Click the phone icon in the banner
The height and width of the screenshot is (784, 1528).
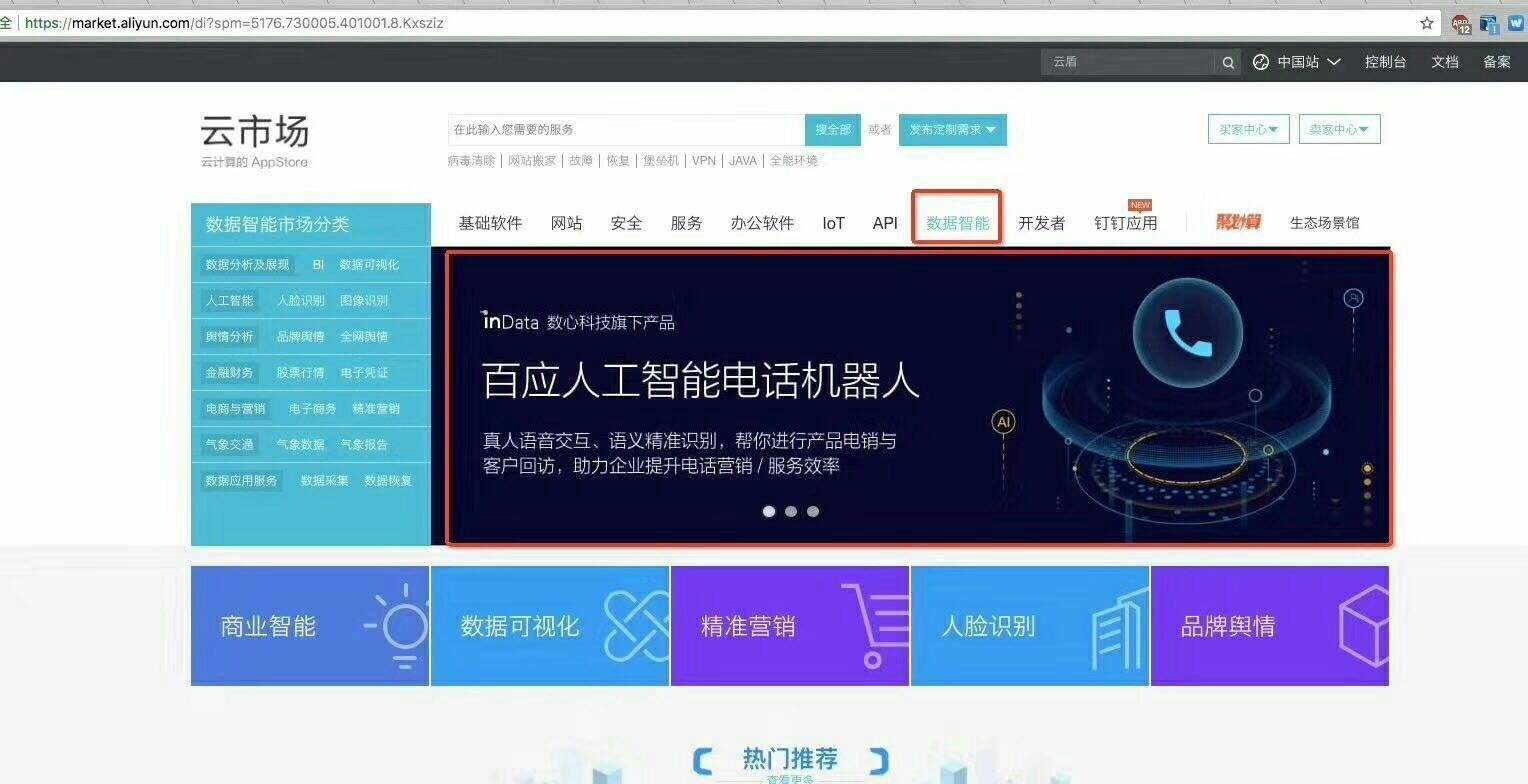[x=1188, y=333]
